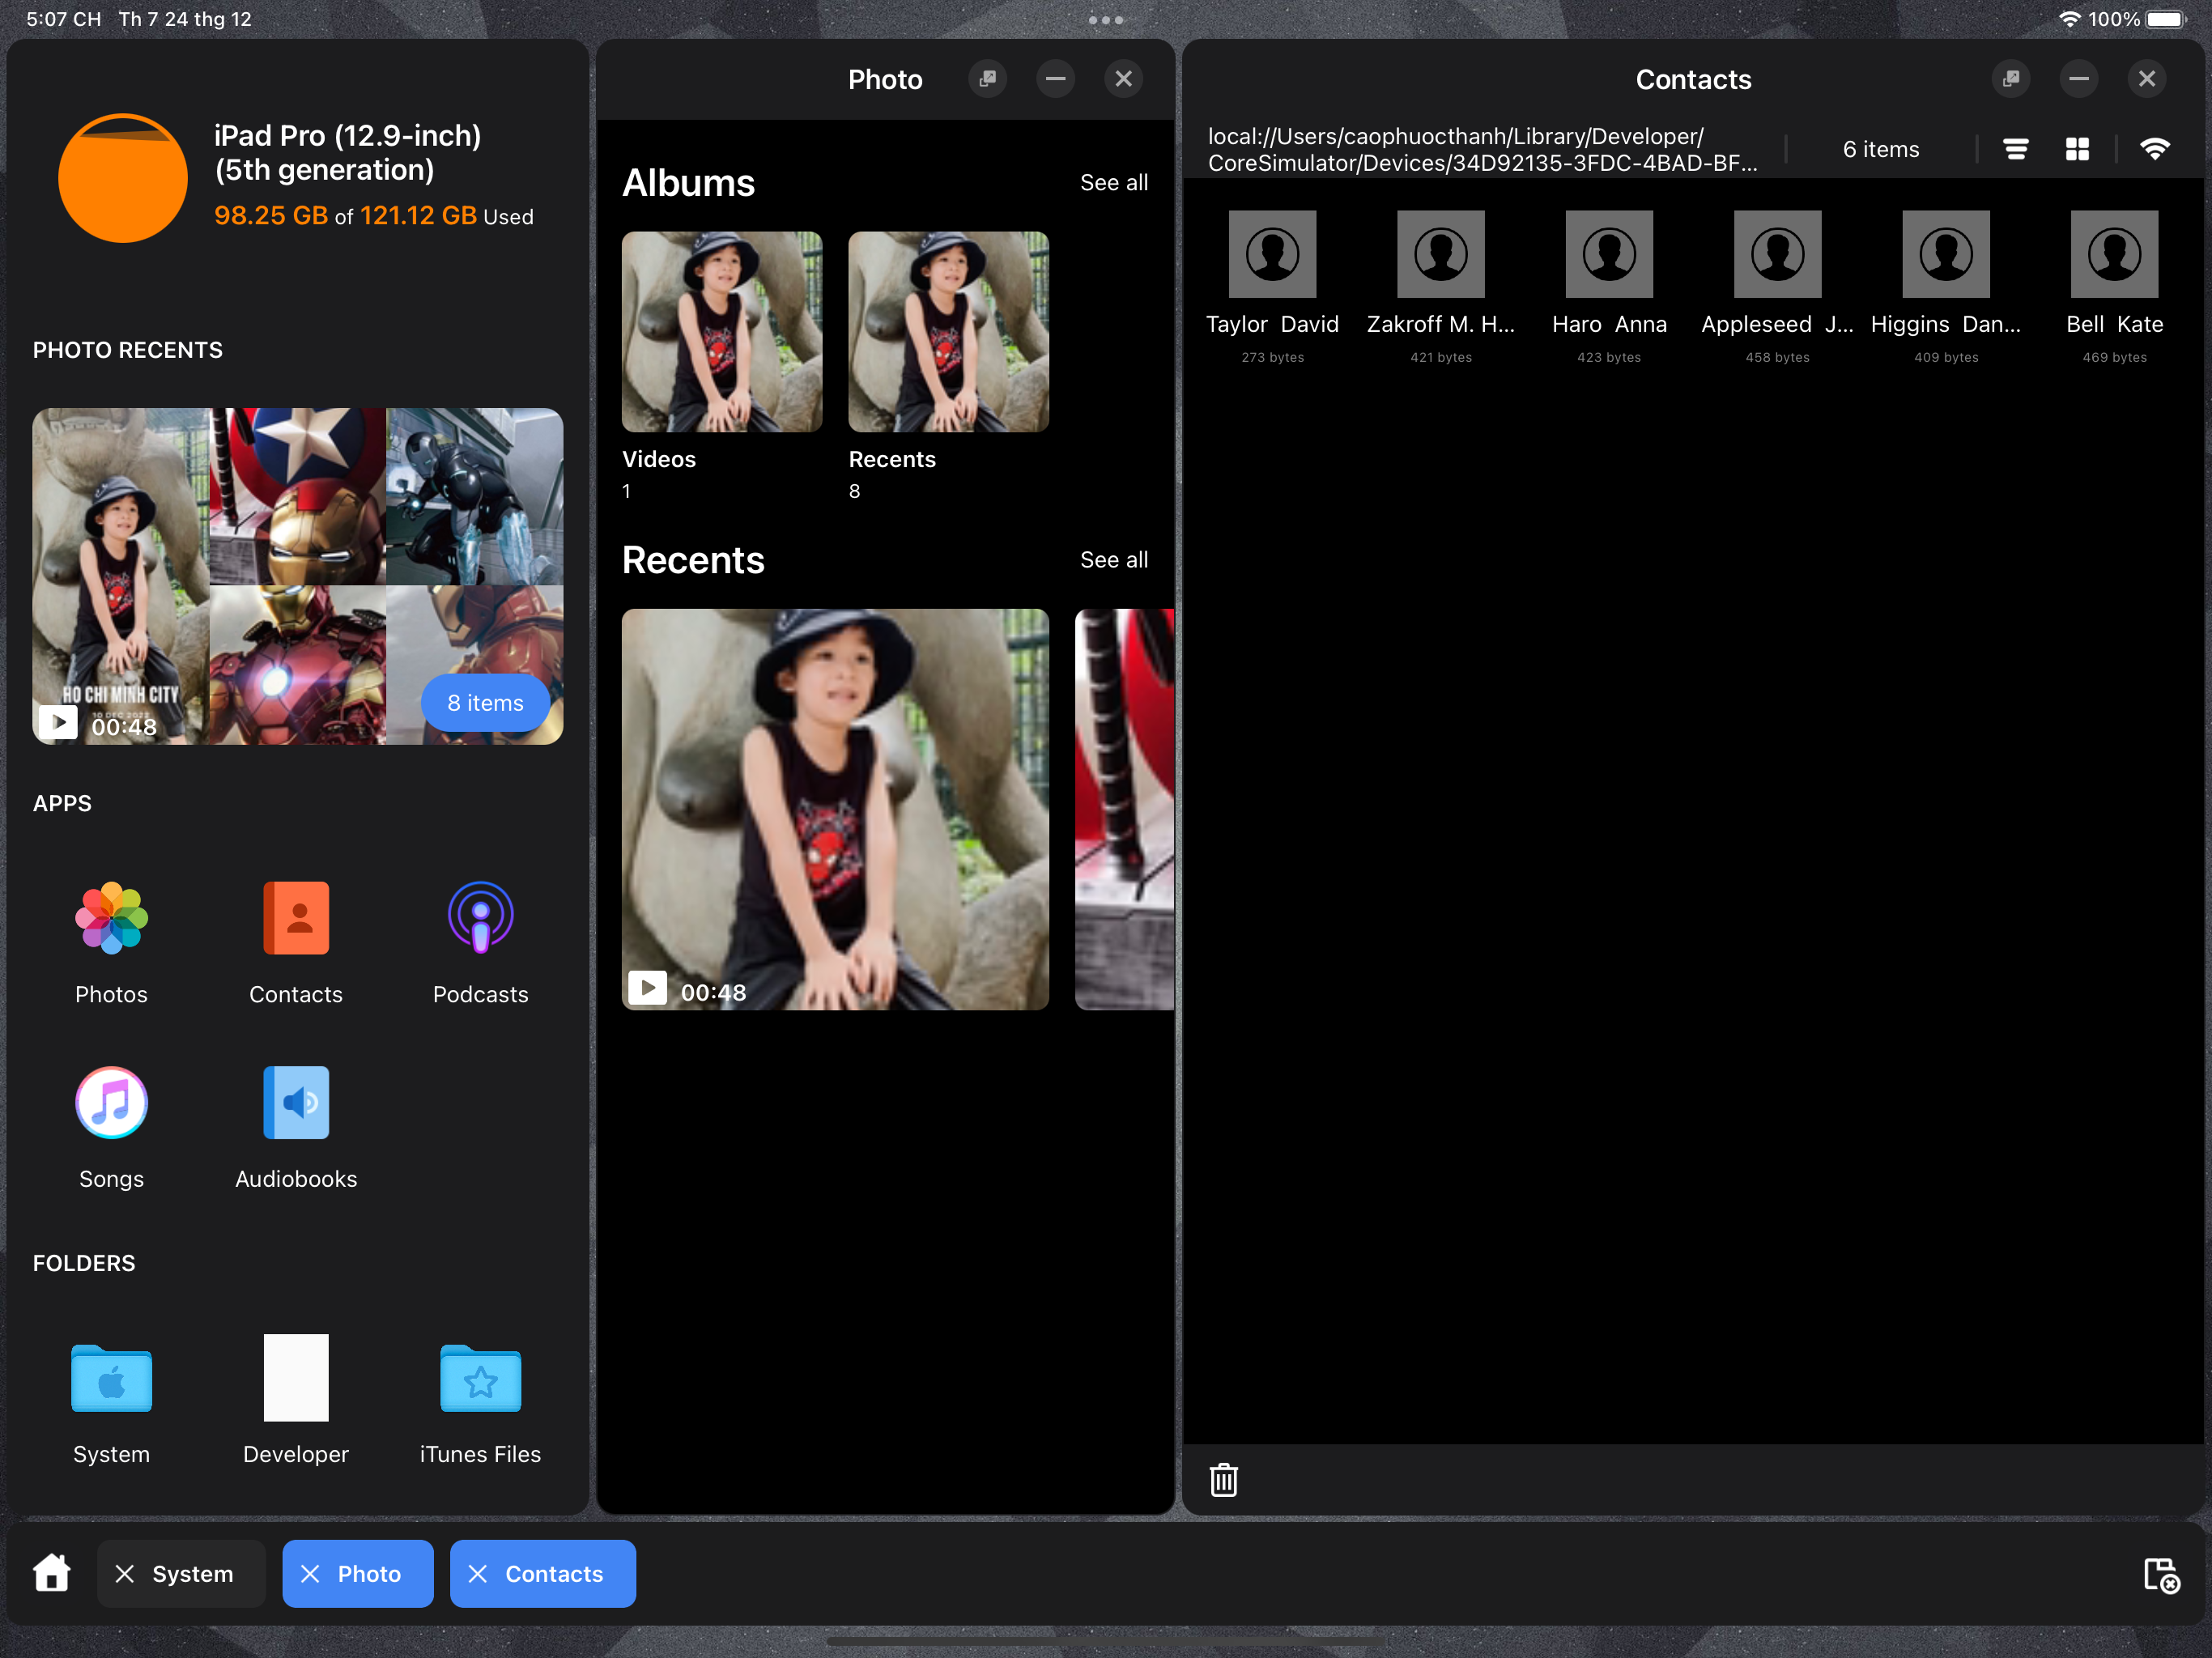This screenshot has height=1658, width=2212.
Task: Click the orange storage usage circle
Action: [x=123, y=178]
